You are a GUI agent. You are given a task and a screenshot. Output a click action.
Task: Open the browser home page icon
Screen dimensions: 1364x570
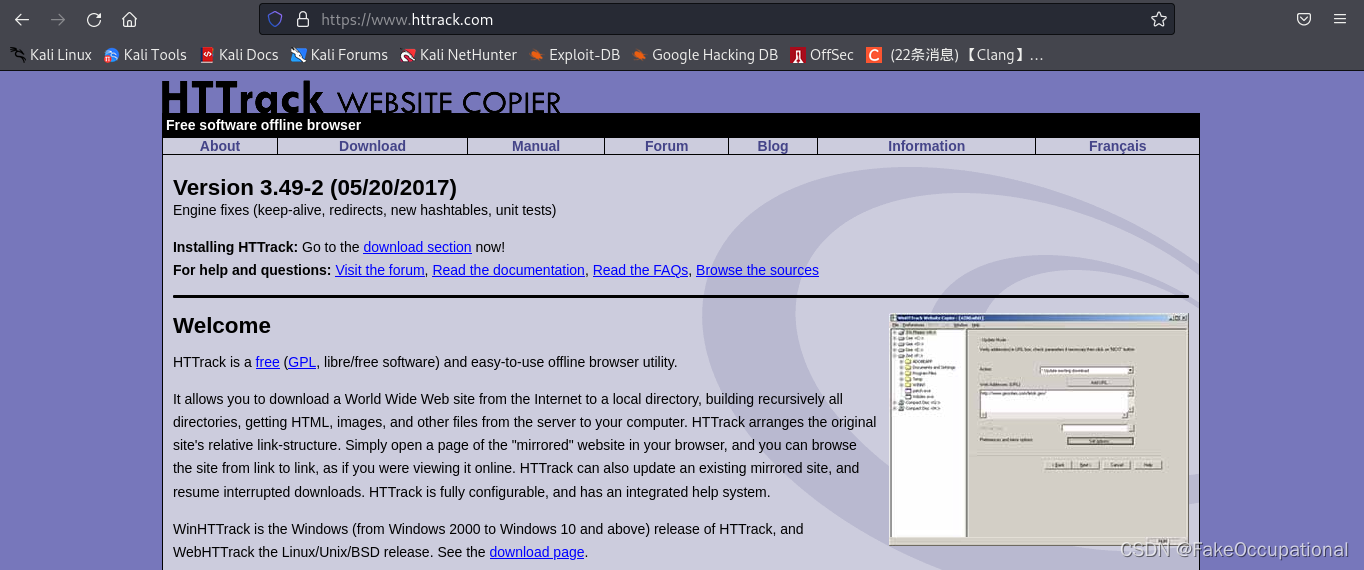(x=129, y=19)
